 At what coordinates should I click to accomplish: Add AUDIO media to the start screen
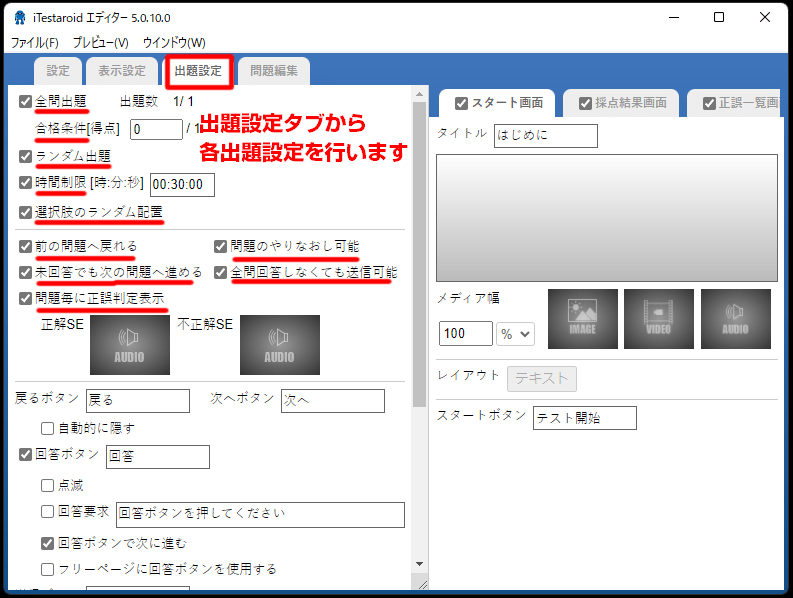[735, 319]
